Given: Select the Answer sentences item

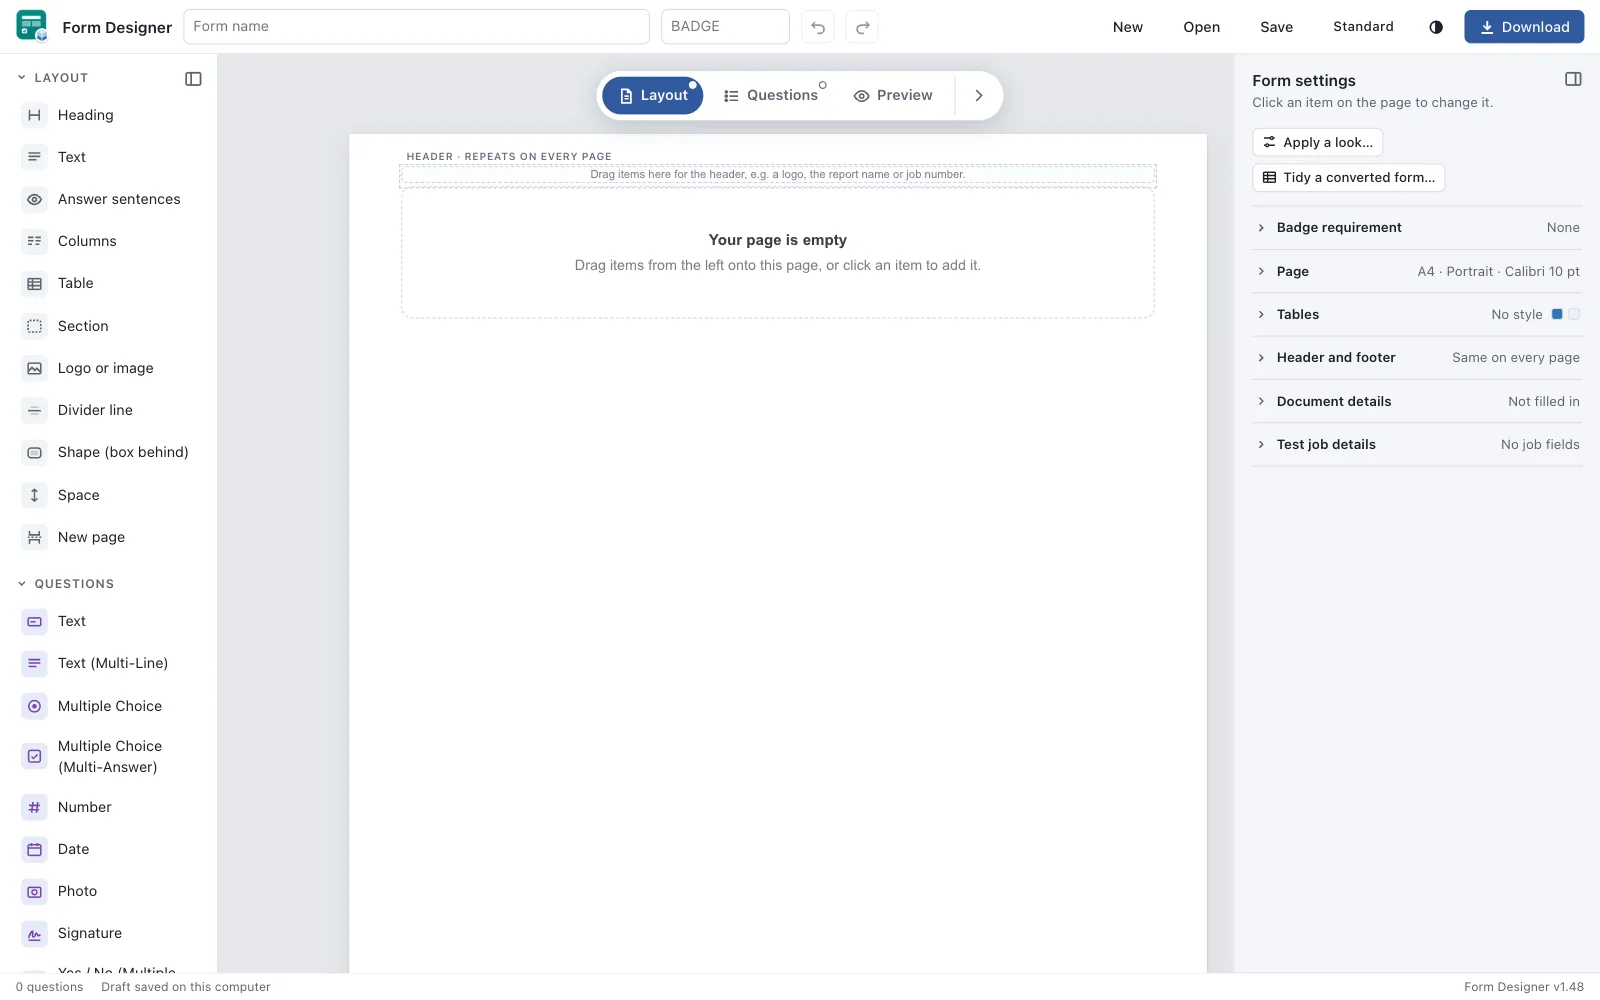Looking at the screenshot, I should [108, 199].
